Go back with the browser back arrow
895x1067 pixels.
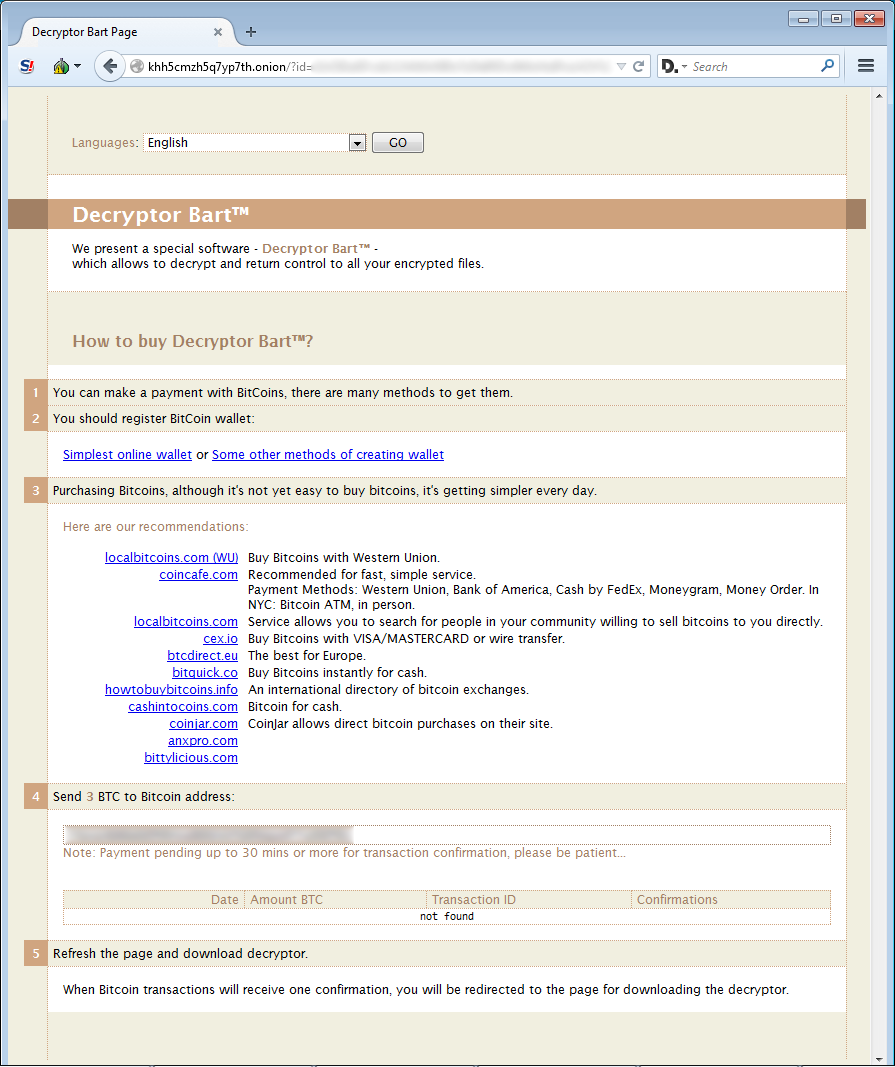point(110,67)
